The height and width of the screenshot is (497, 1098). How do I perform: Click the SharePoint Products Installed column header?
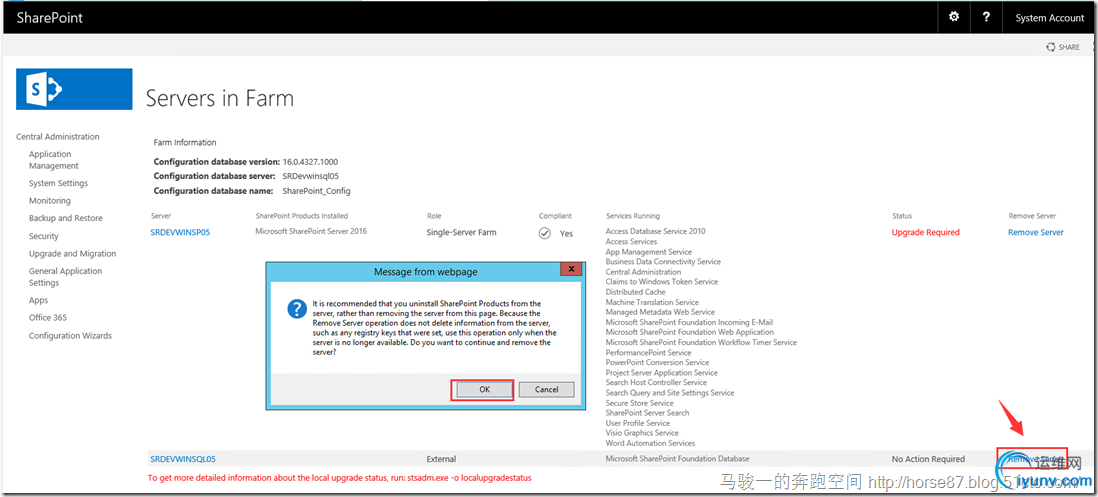[301, 216]
